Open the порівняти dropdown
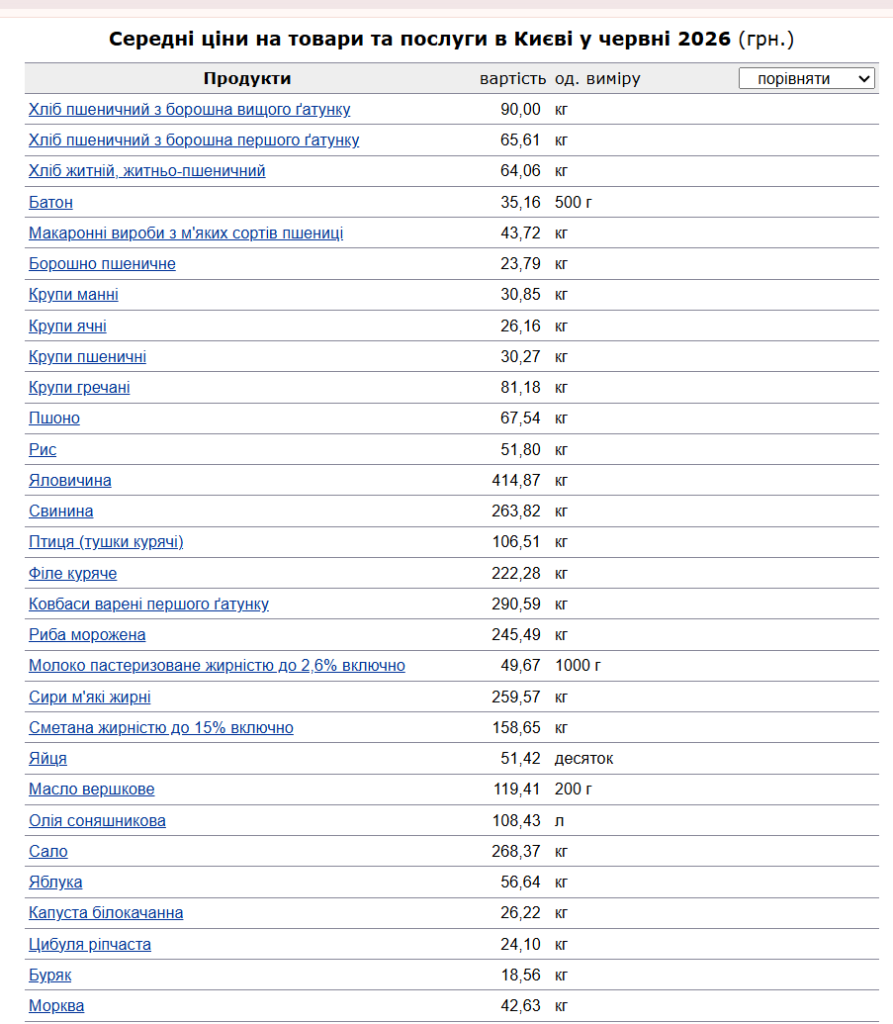Viewport: 893px width, 1024px height. tap(807, 78)
